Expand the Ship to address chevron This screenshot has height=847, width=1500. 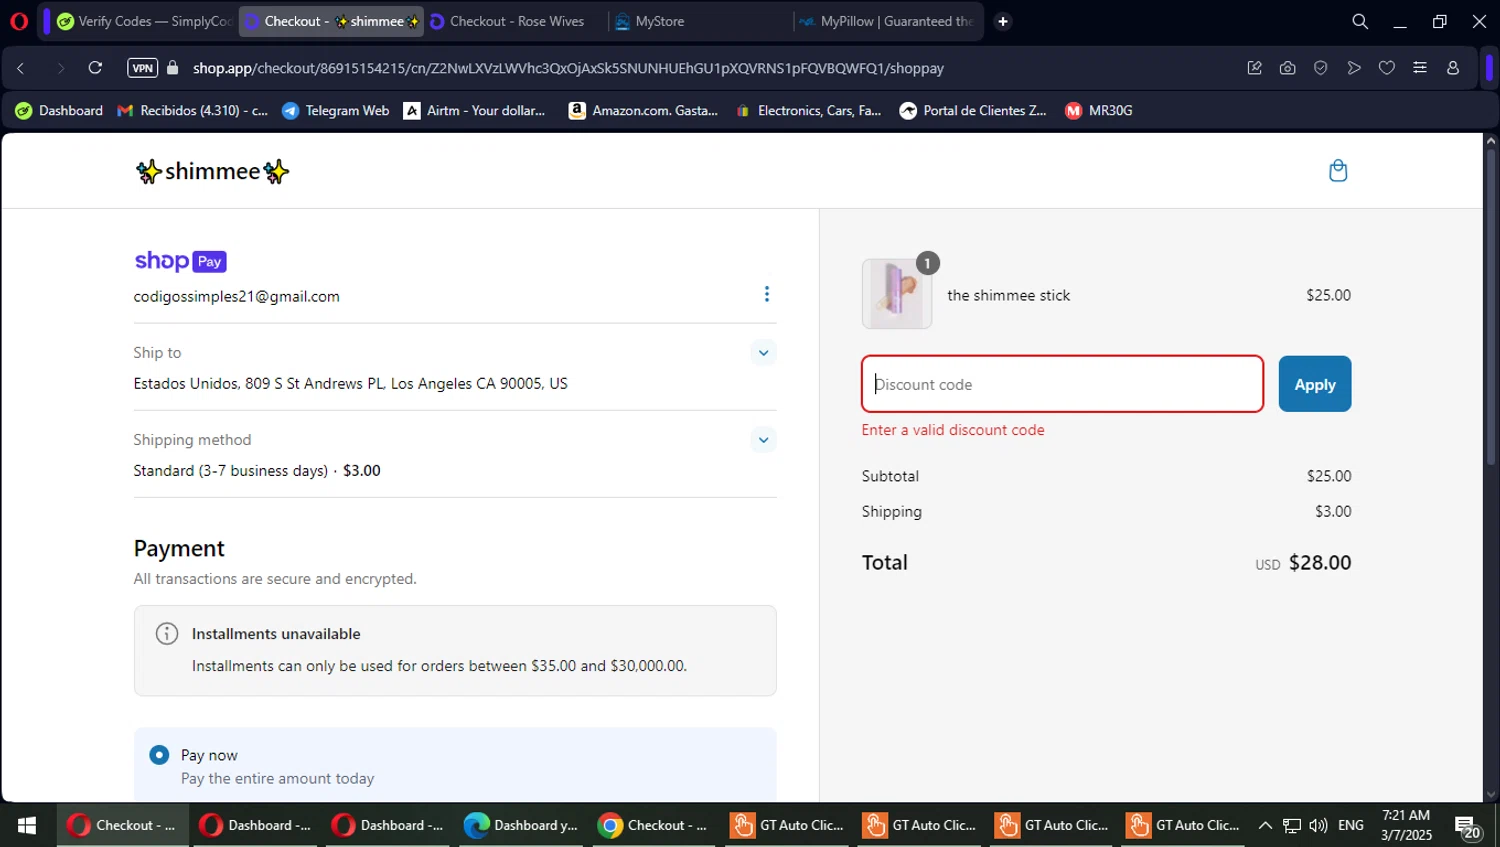point(763,352)
